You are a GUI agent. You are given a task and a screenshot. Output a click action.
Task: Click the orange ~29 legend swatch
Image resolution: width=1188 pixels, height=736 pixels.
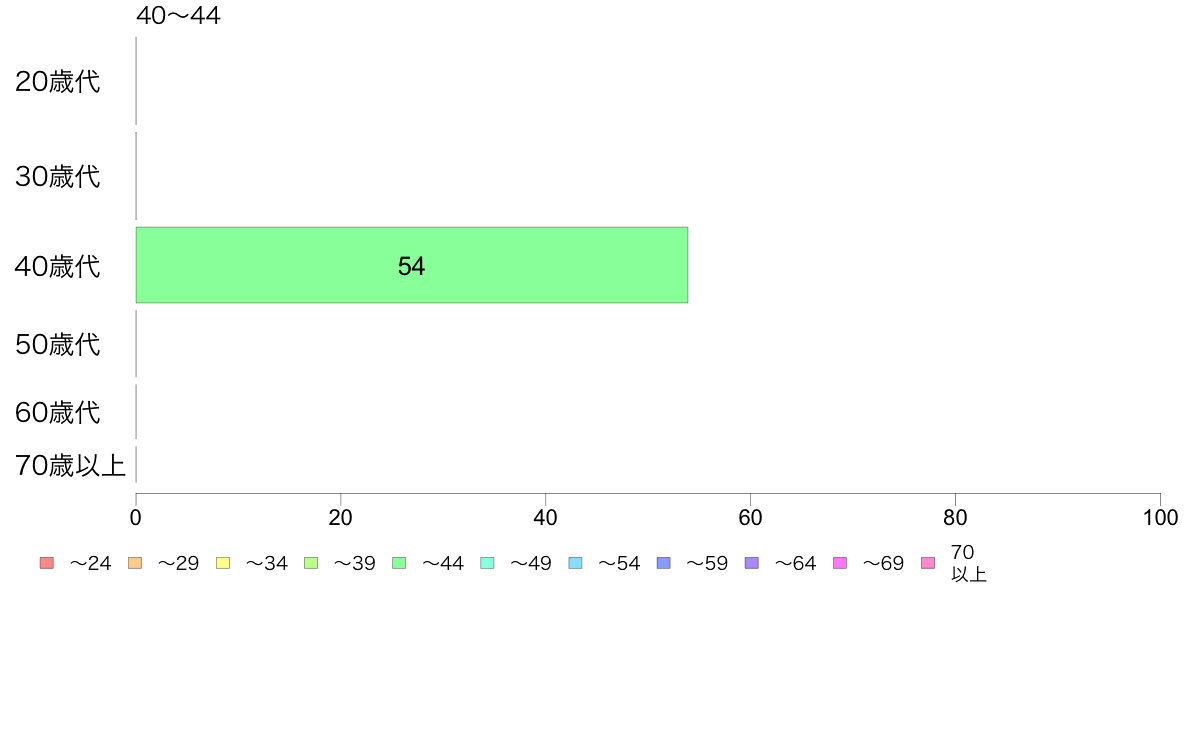point(135,563)
